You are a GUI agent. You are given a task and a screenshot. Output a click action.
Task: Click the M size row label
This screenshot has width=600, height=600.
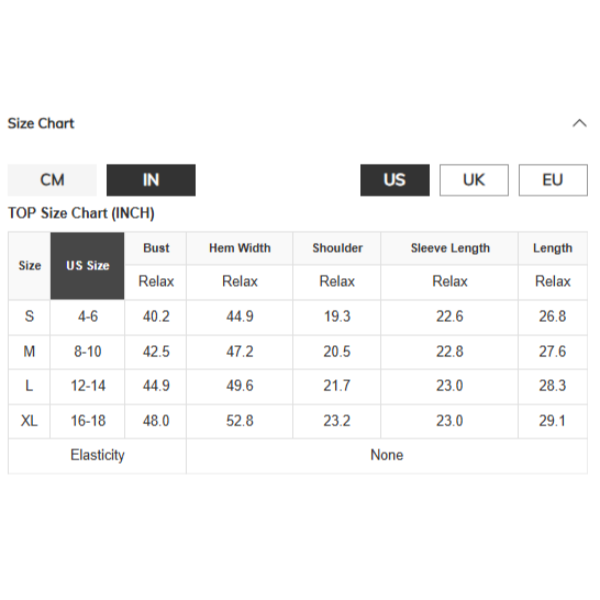30,351
